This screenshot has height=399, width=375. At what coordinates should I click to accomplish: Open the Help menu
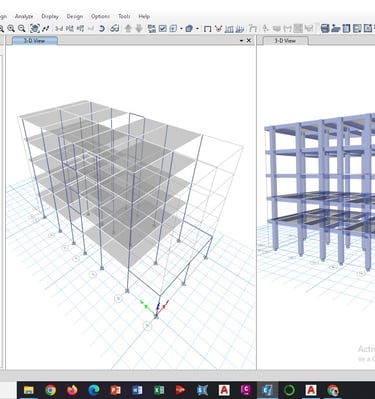pos(144,16)
